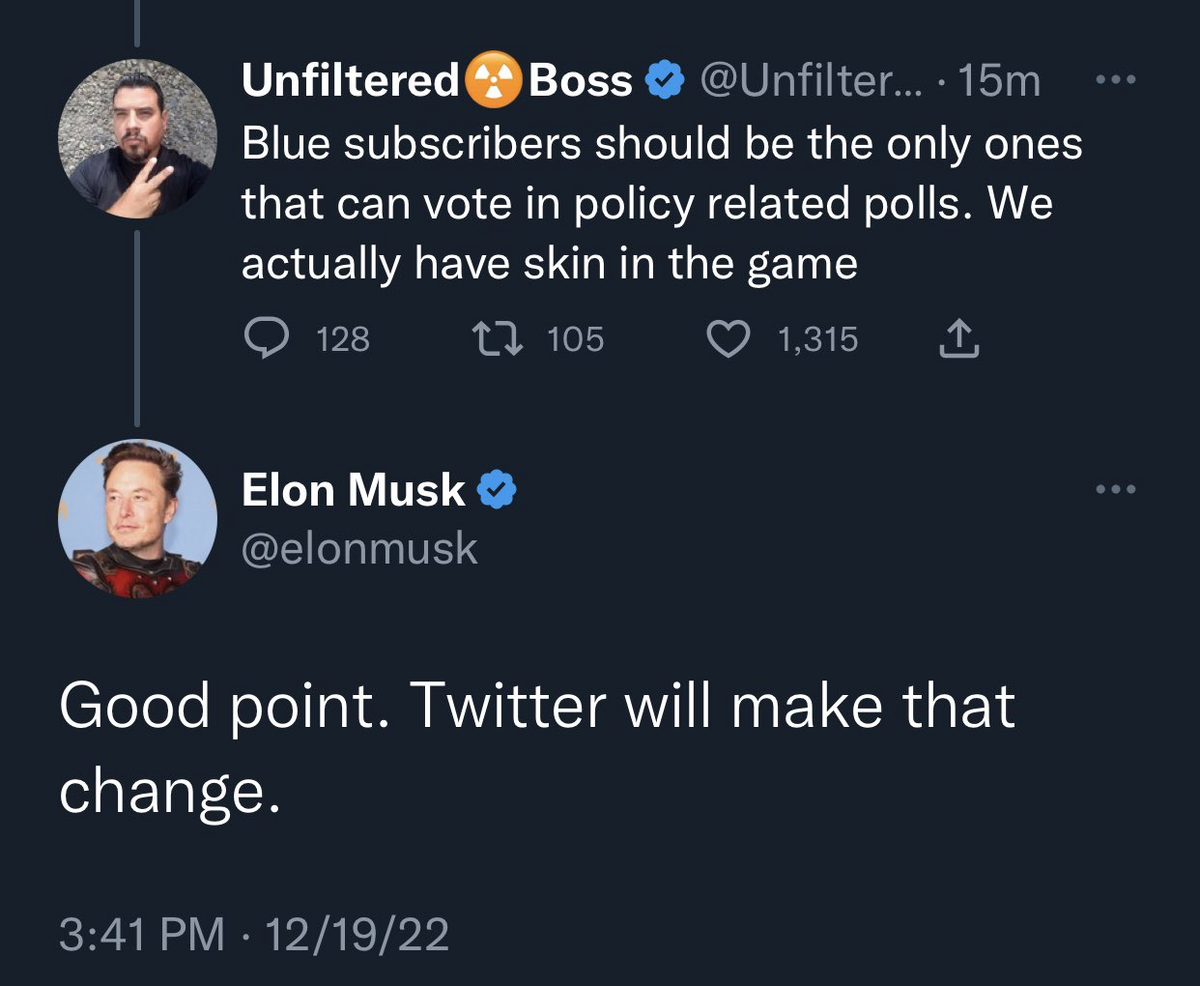Open the tweet about Blue subscribers voting
Image resolution: width=1200 pixels, height=986 pixels.
click(660, 205)
